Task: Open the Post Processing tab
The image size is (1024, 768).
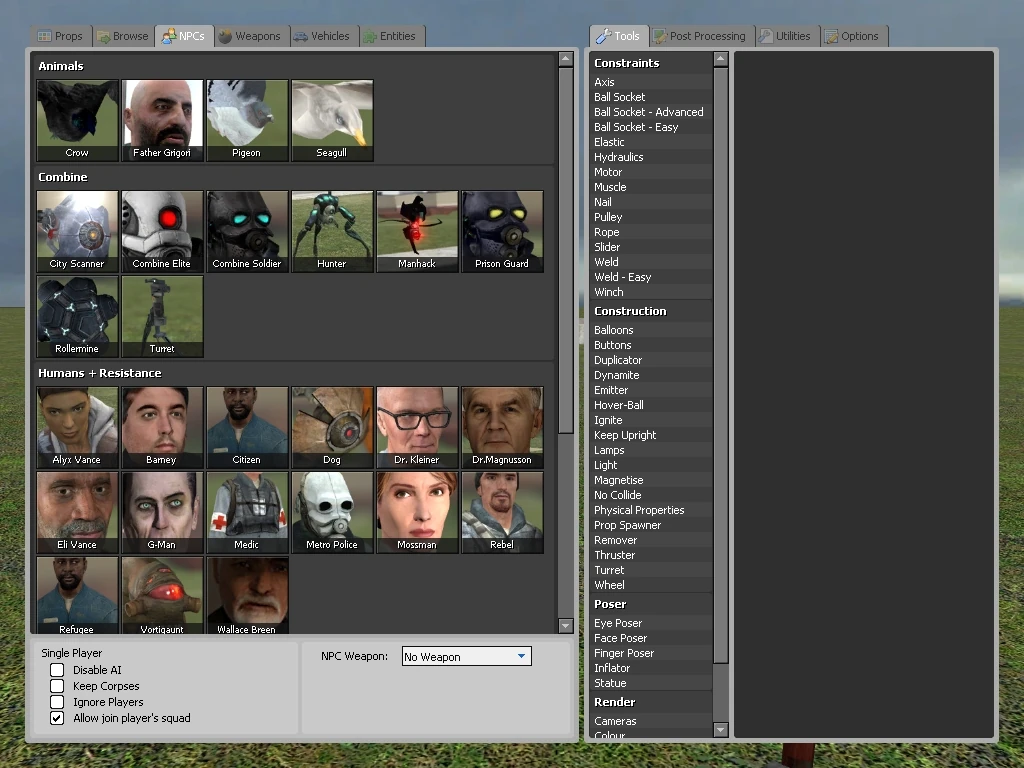Action: point(699,36)
